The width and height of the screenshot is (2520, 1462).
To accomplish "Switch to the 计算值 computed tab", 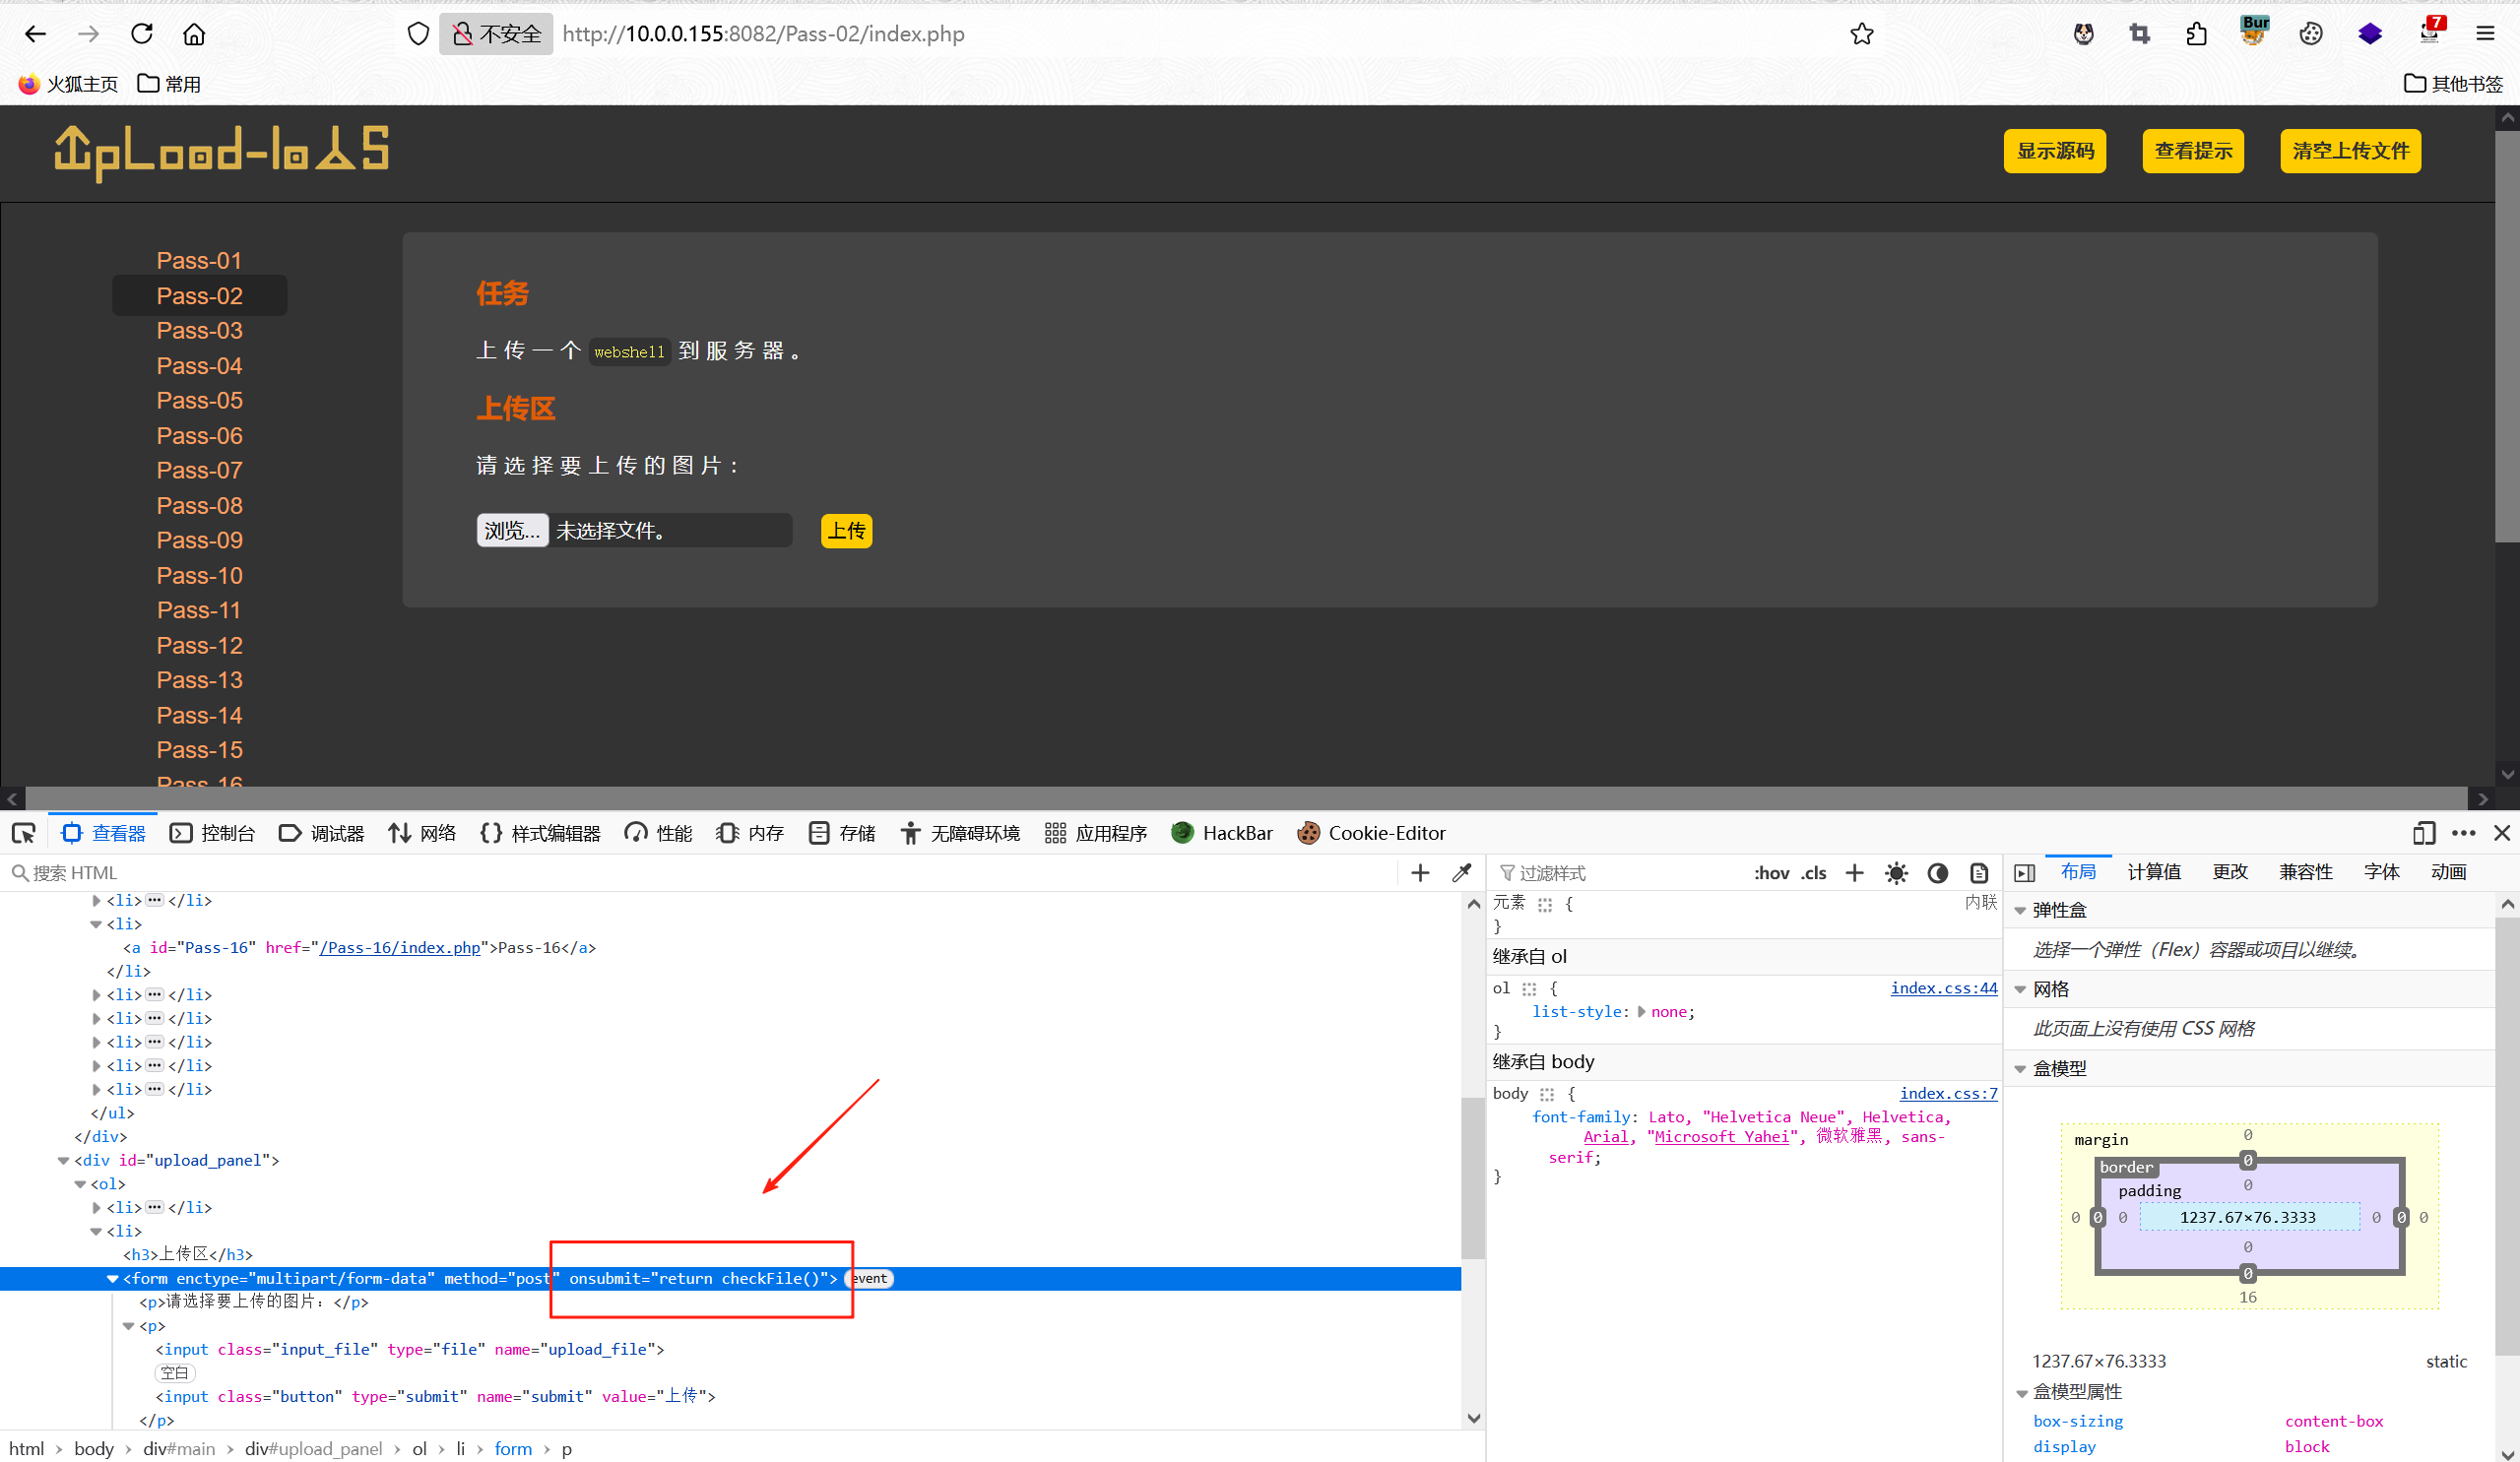I will [2154, 872].
